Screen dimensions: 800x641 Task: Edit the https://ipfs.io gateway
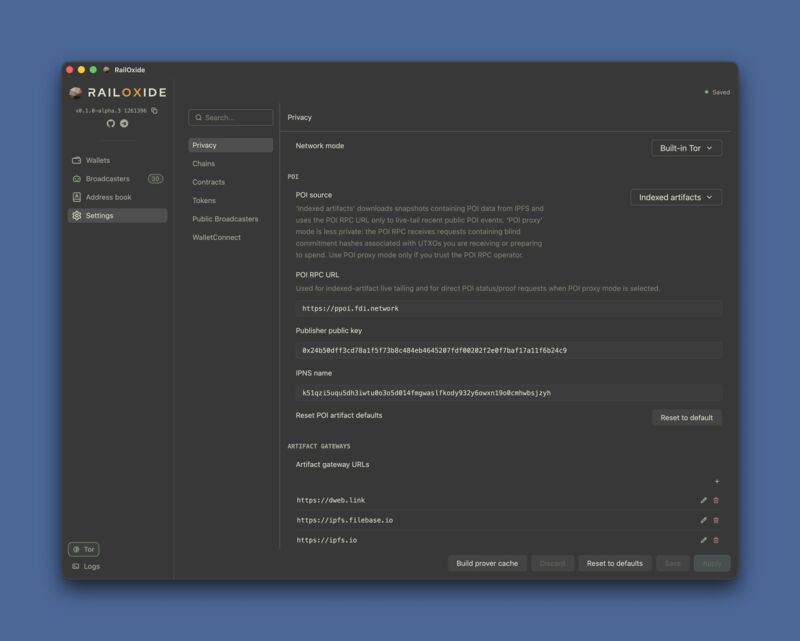tap(704, 540)
